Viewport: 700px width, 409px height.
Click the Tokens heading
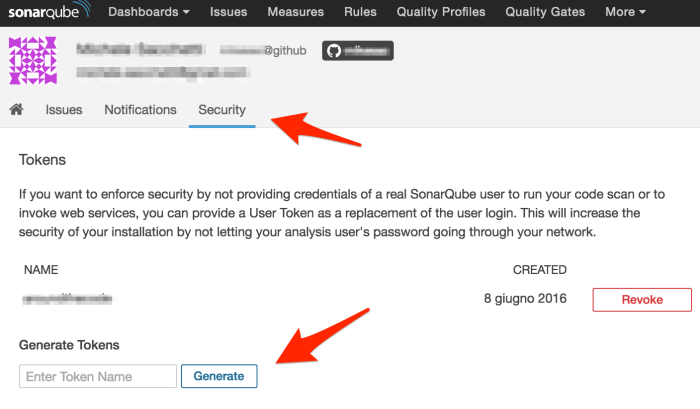[42, 160]
